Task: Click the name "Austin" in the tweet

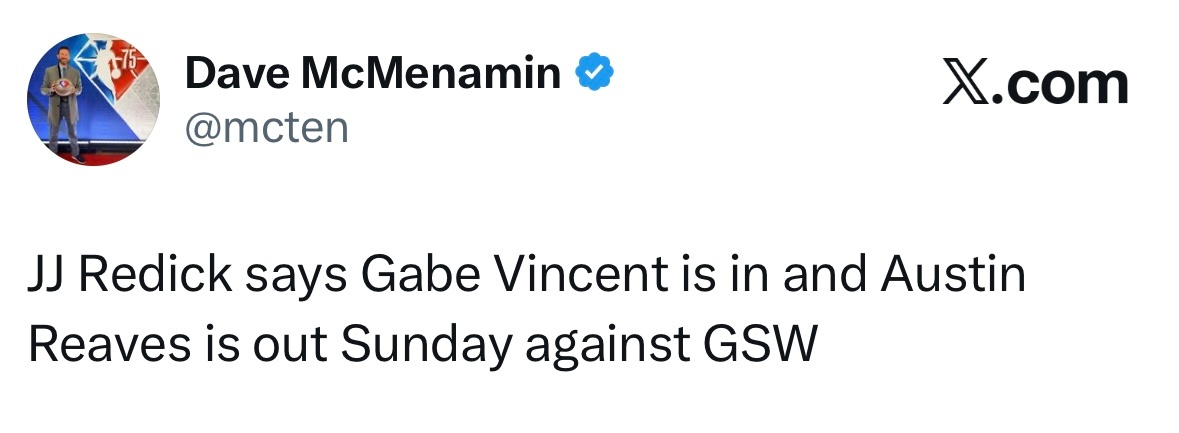Action: pyautogui.click(x=953, y=276)
